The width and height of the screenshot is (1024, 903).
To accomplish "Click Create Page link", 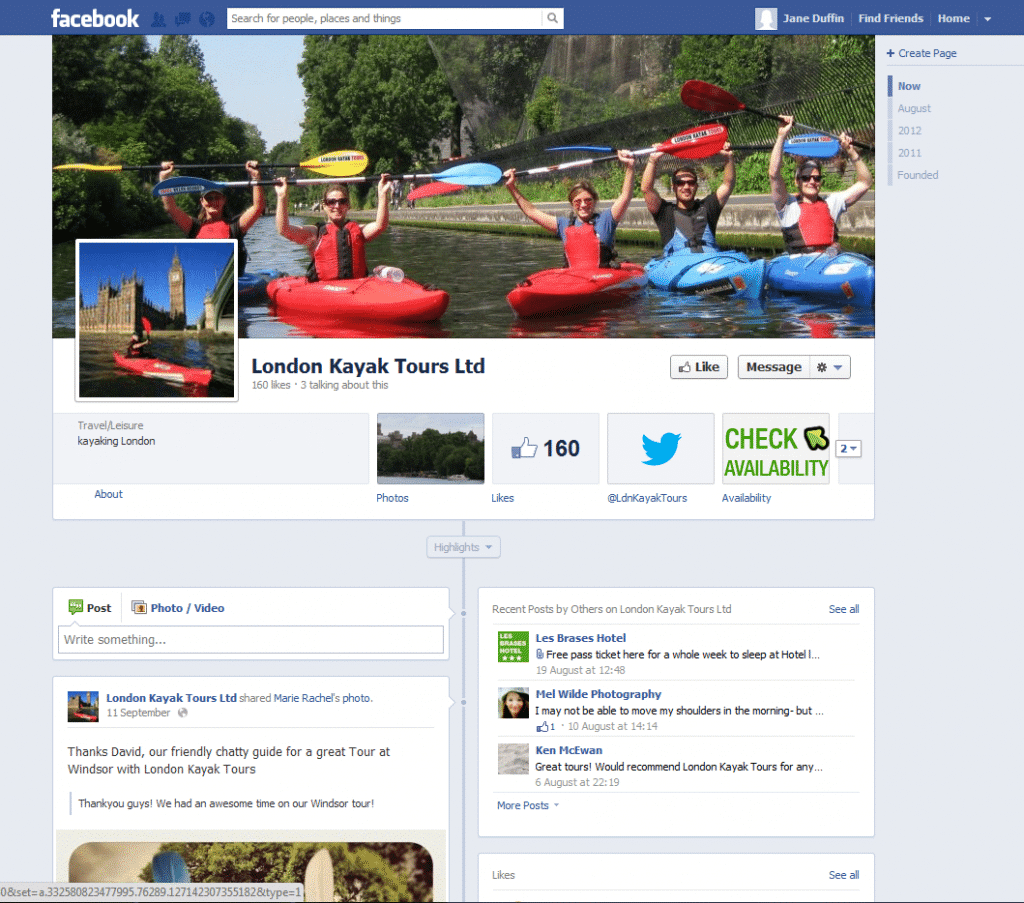I will (921, 53).
